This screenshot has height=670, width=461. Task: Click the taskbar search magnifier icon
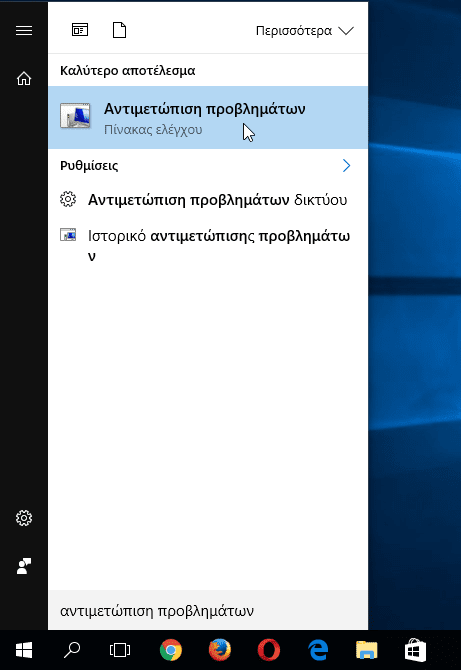click(72, 650)
